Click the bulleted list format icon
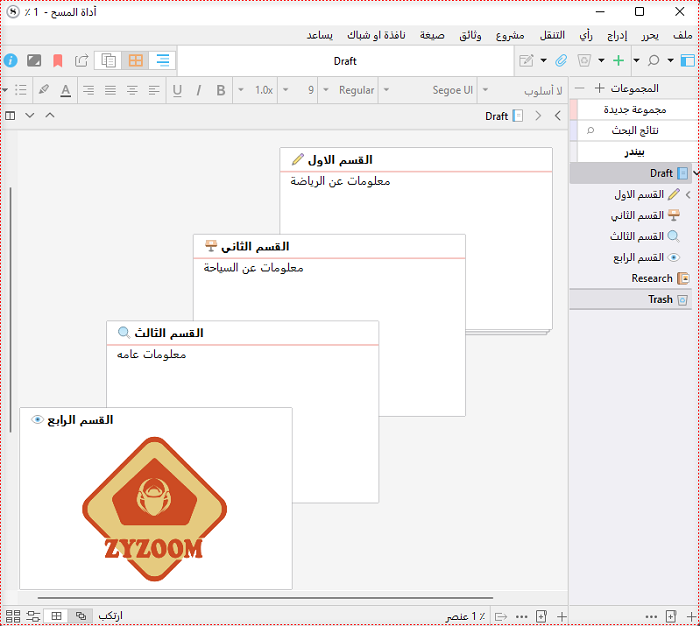 (21, 90)
